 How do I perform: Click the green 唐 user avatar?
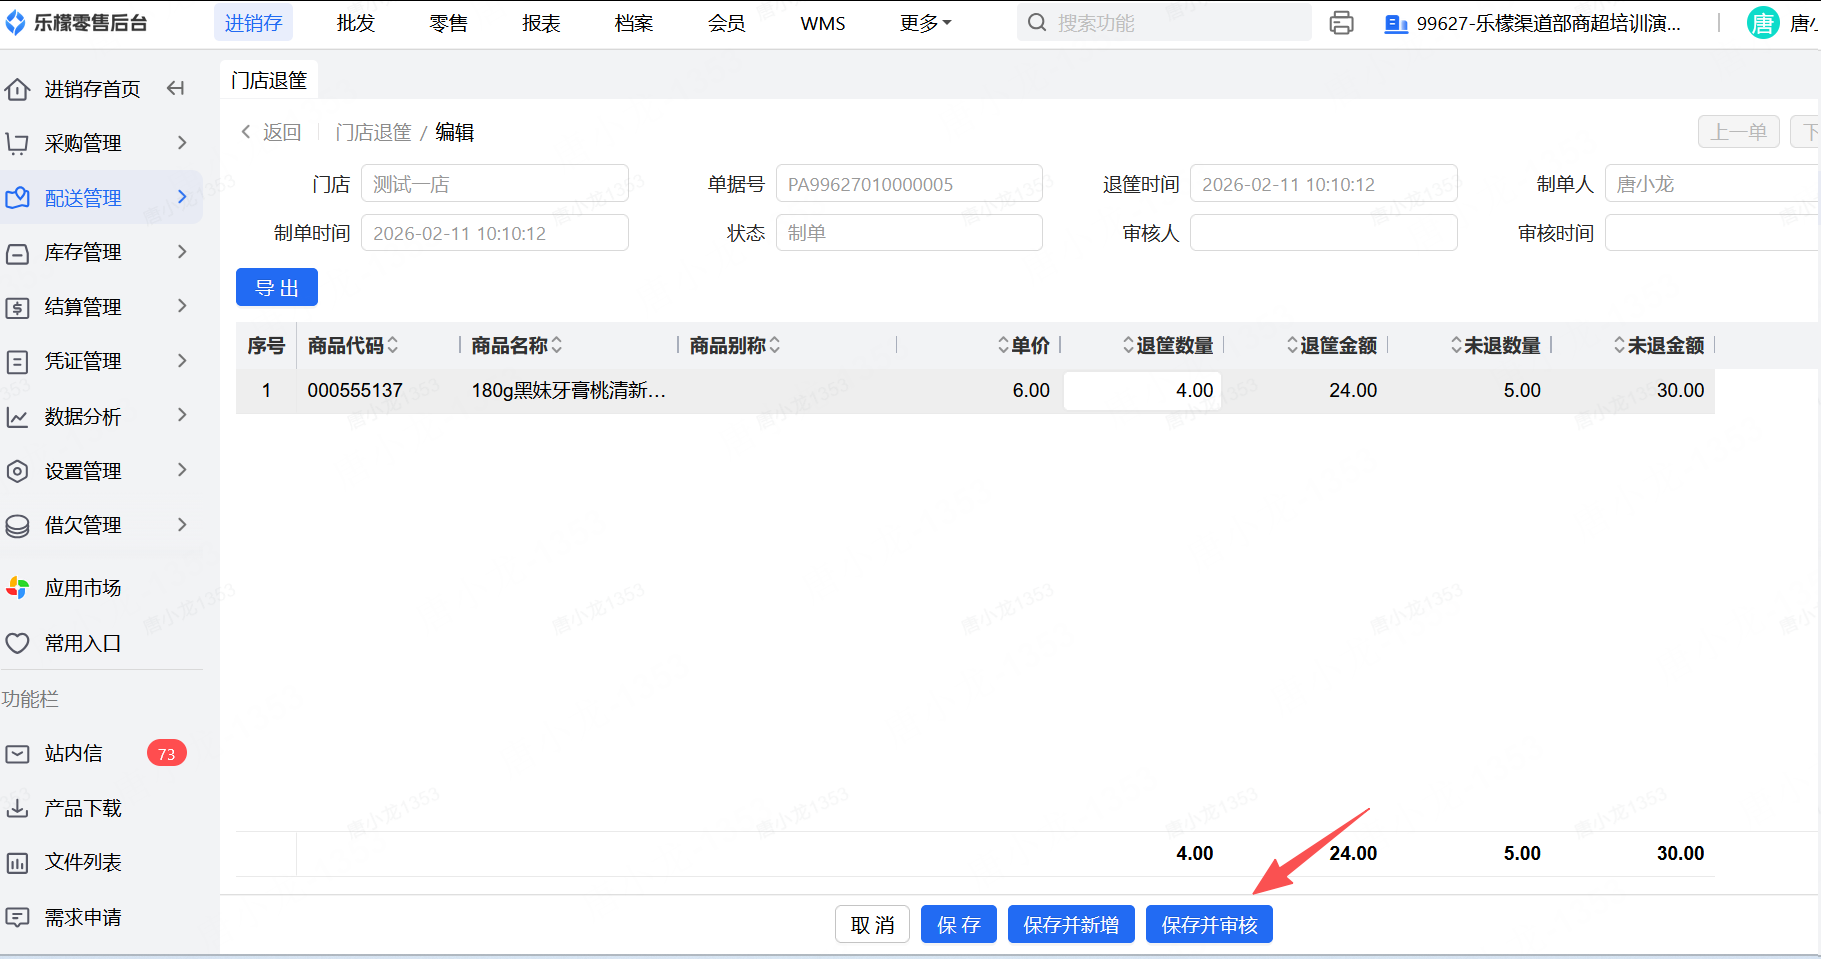pos(1763,23)
